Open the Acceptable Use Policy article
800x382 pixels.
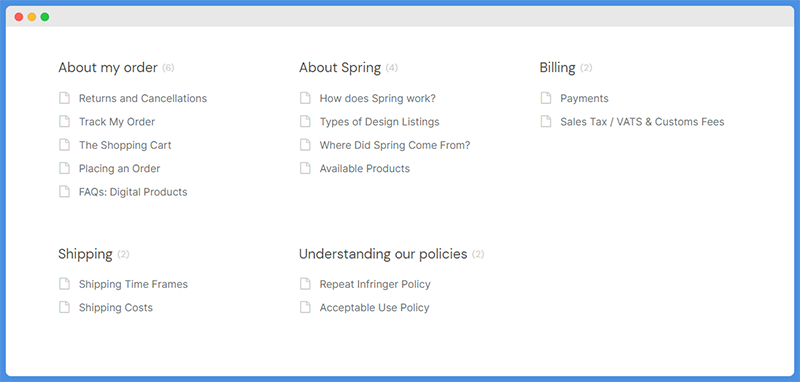[374, 308]
